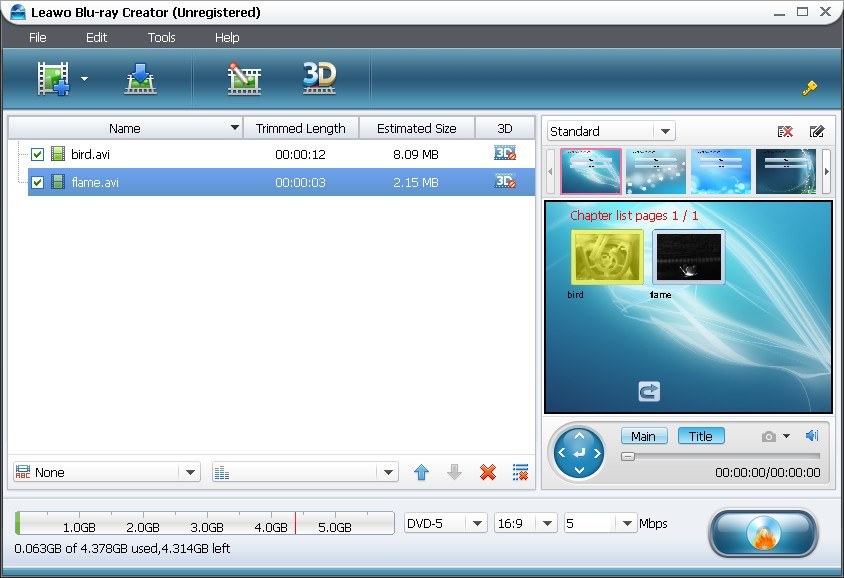
Task: Select the bird.avi file row
Action: 282,154
